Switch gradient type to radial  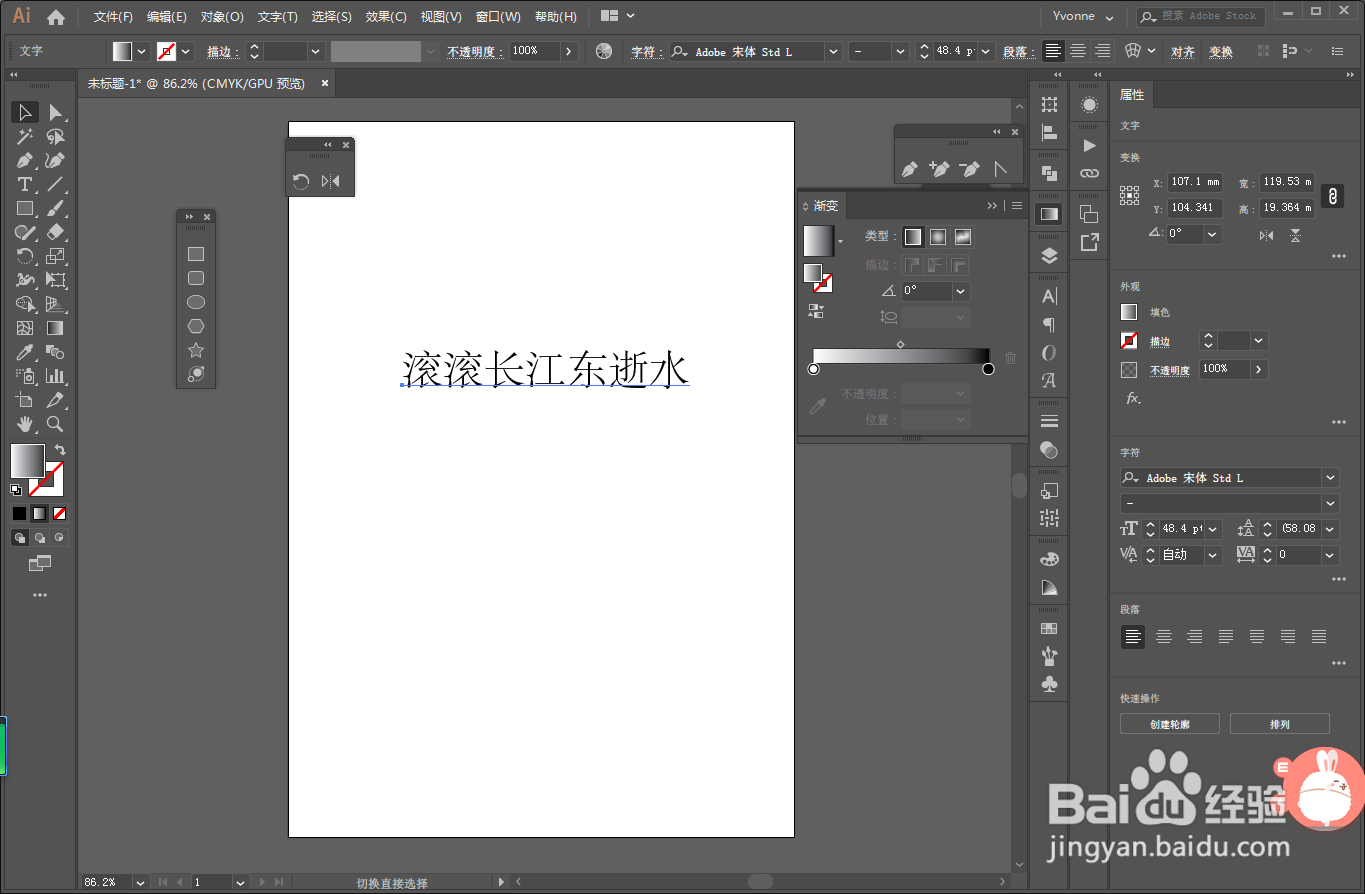pyautogui.click(x=937, y=236)
